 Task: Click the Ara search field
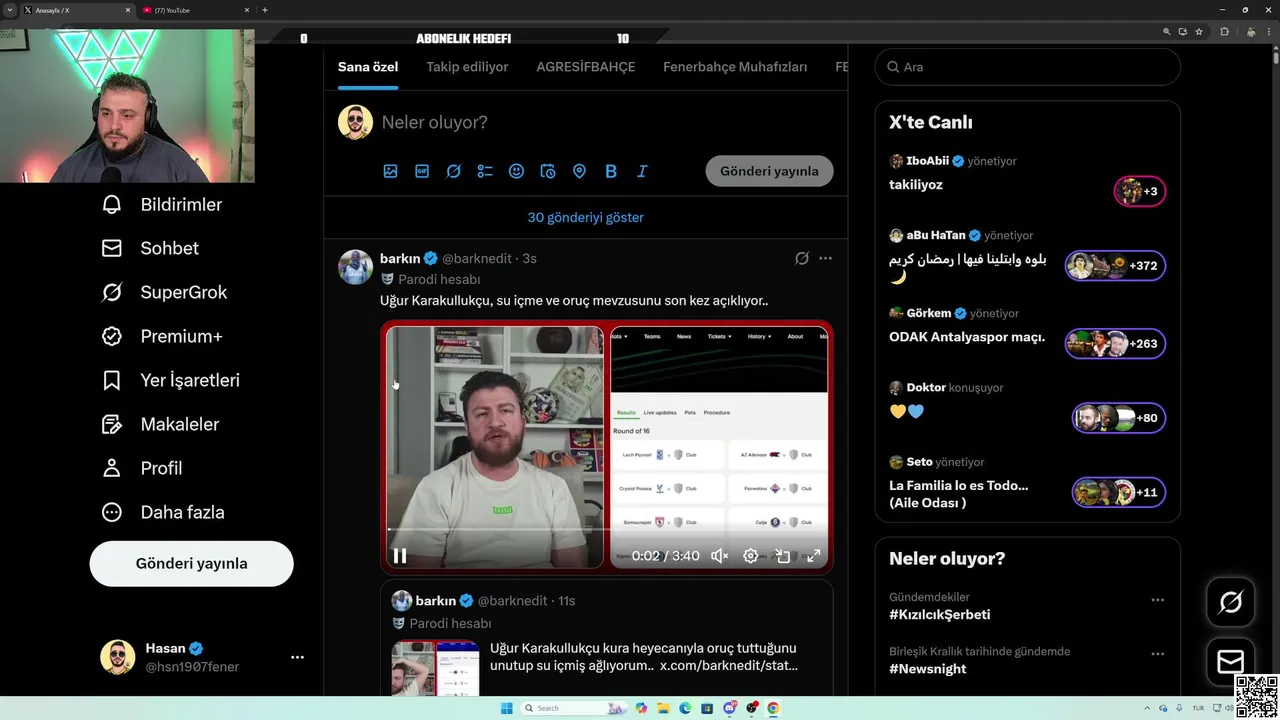click(1028, 67)
